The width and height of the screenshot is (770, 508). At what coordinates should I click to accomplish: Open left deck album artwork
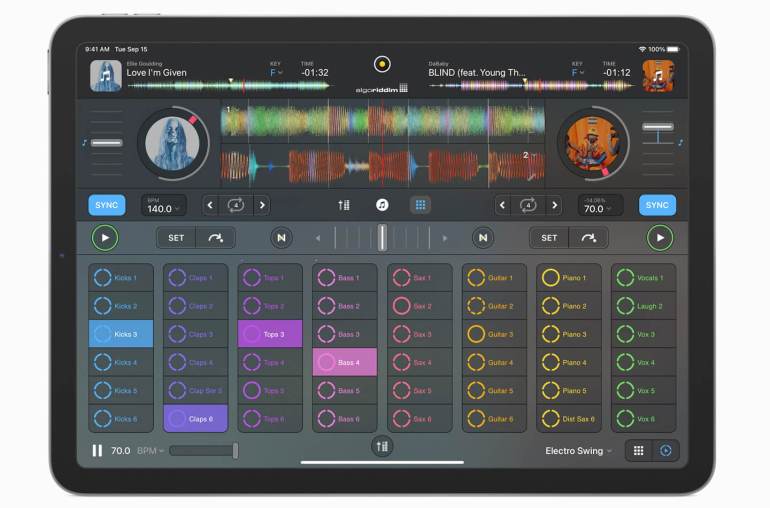tap(106, 76)
